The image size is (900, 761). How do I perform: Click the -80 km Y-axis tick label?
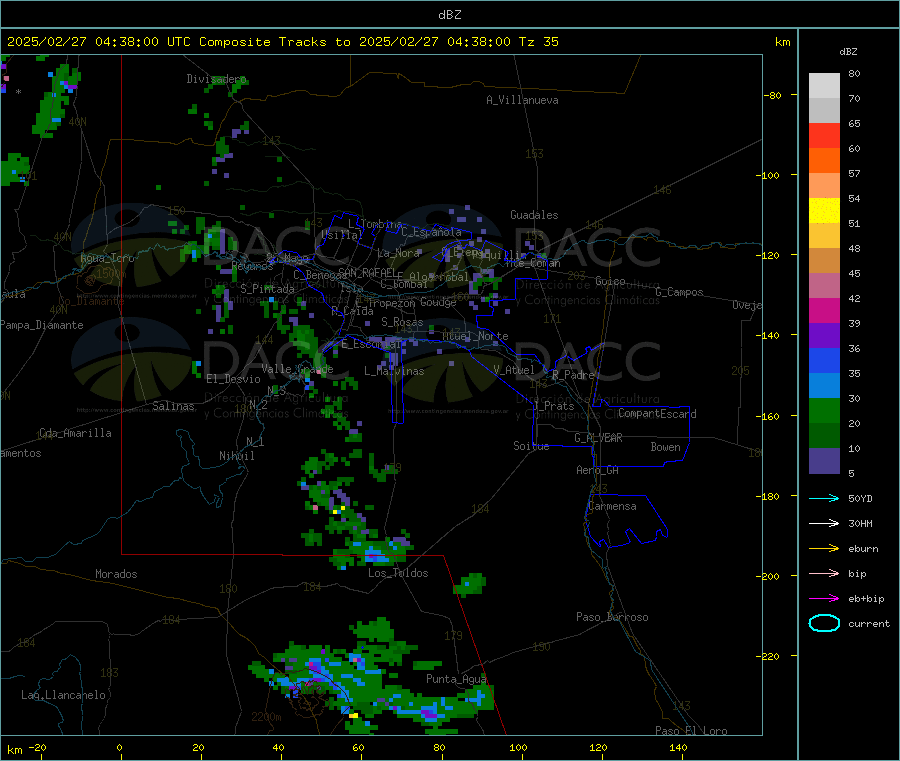click(773, 95)
